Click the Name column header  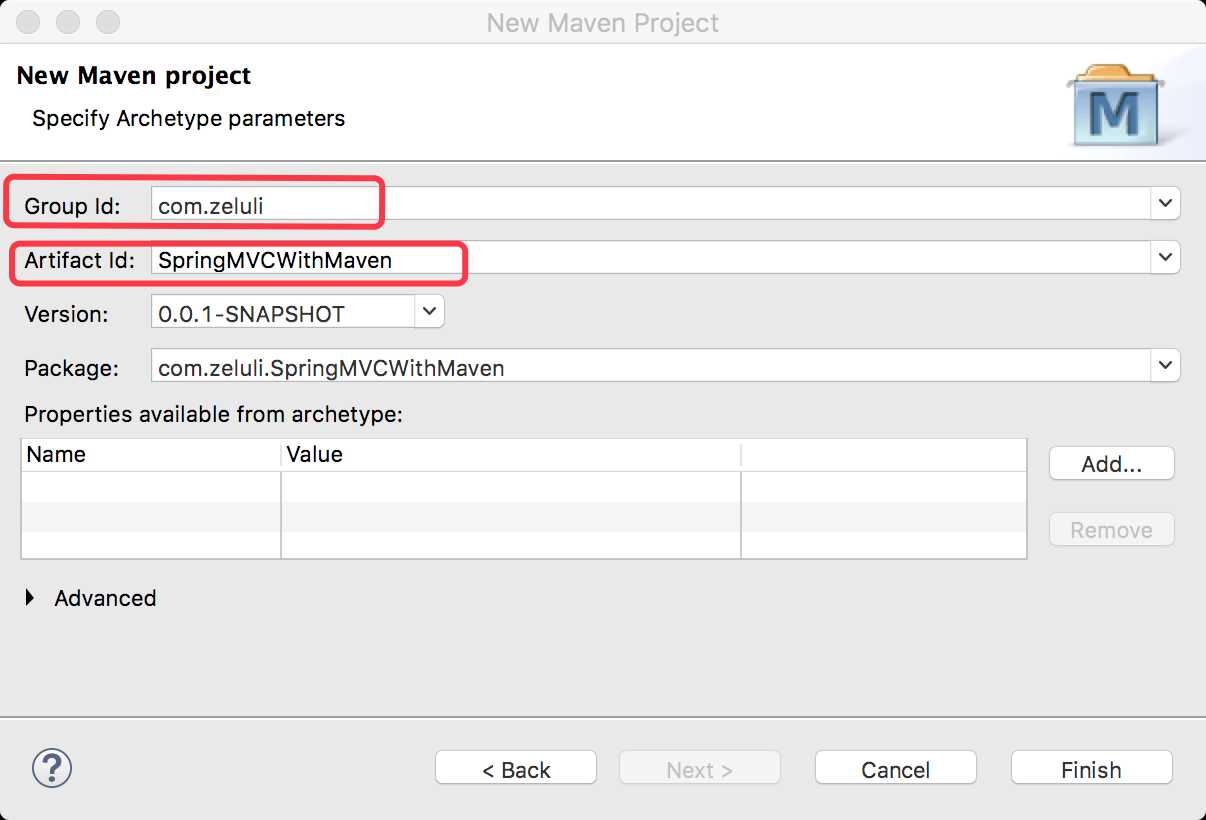tap(151, 454)
